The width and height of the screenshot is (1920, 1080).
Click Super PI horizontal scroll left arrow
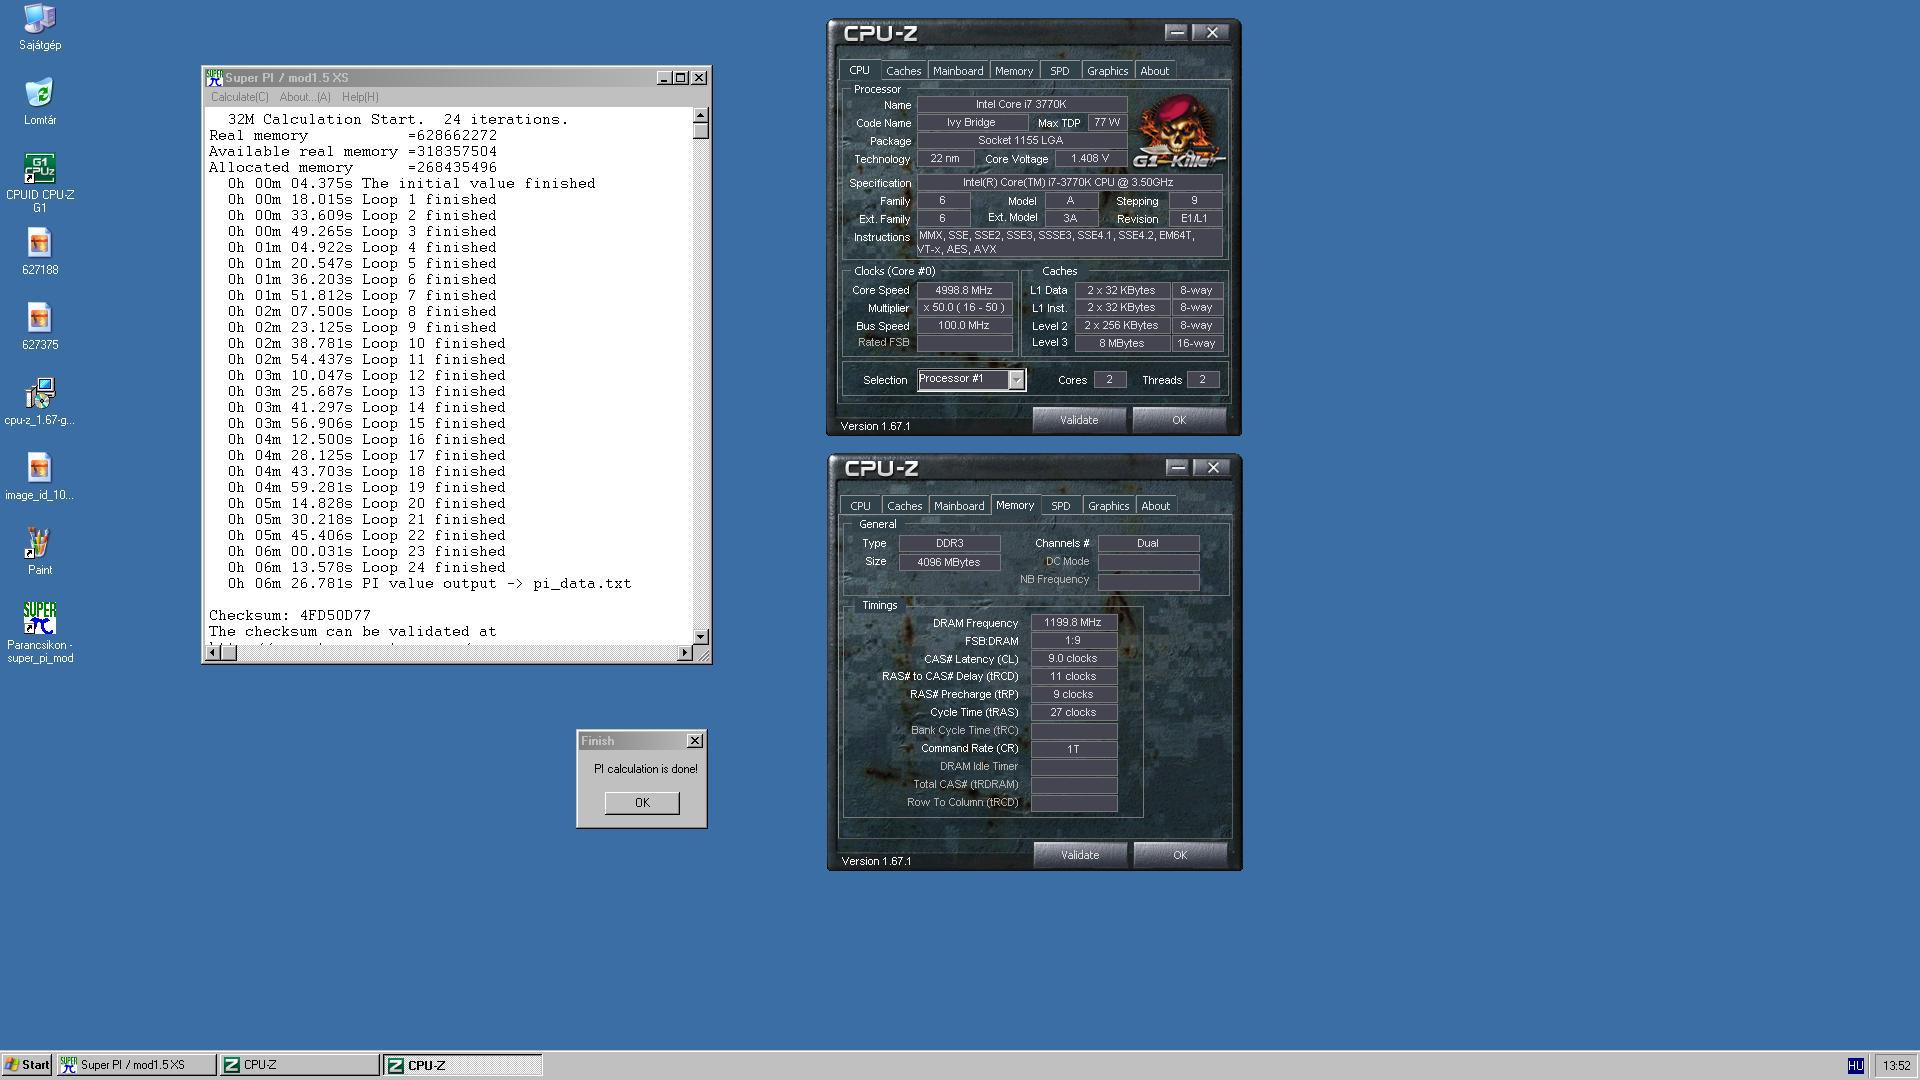click(211, 653)
